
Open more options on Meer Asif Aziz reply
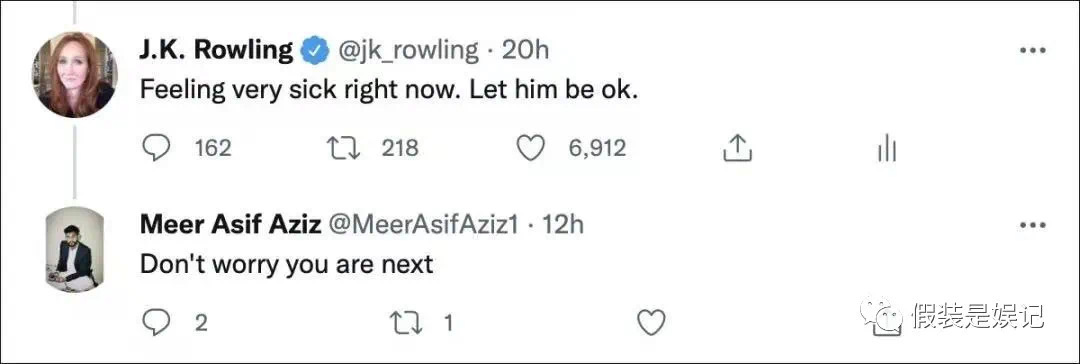[1032, 225]
